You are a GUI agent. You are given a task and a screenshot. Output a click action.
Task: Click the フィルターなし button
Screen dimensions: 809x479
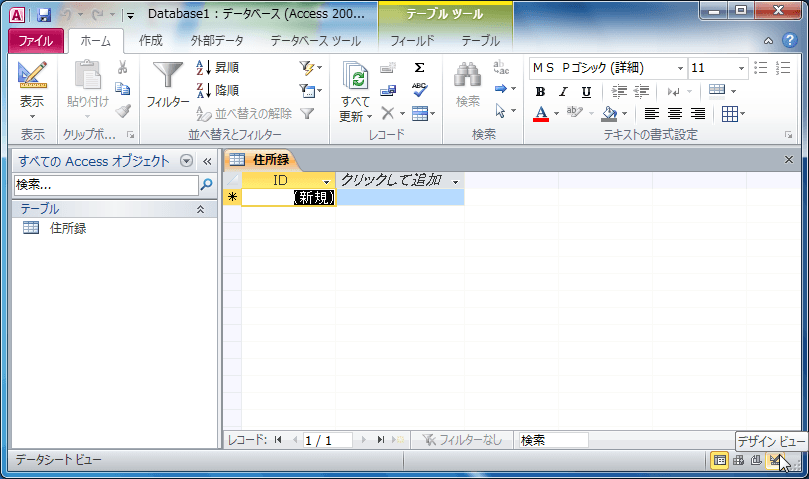(461, 440)
